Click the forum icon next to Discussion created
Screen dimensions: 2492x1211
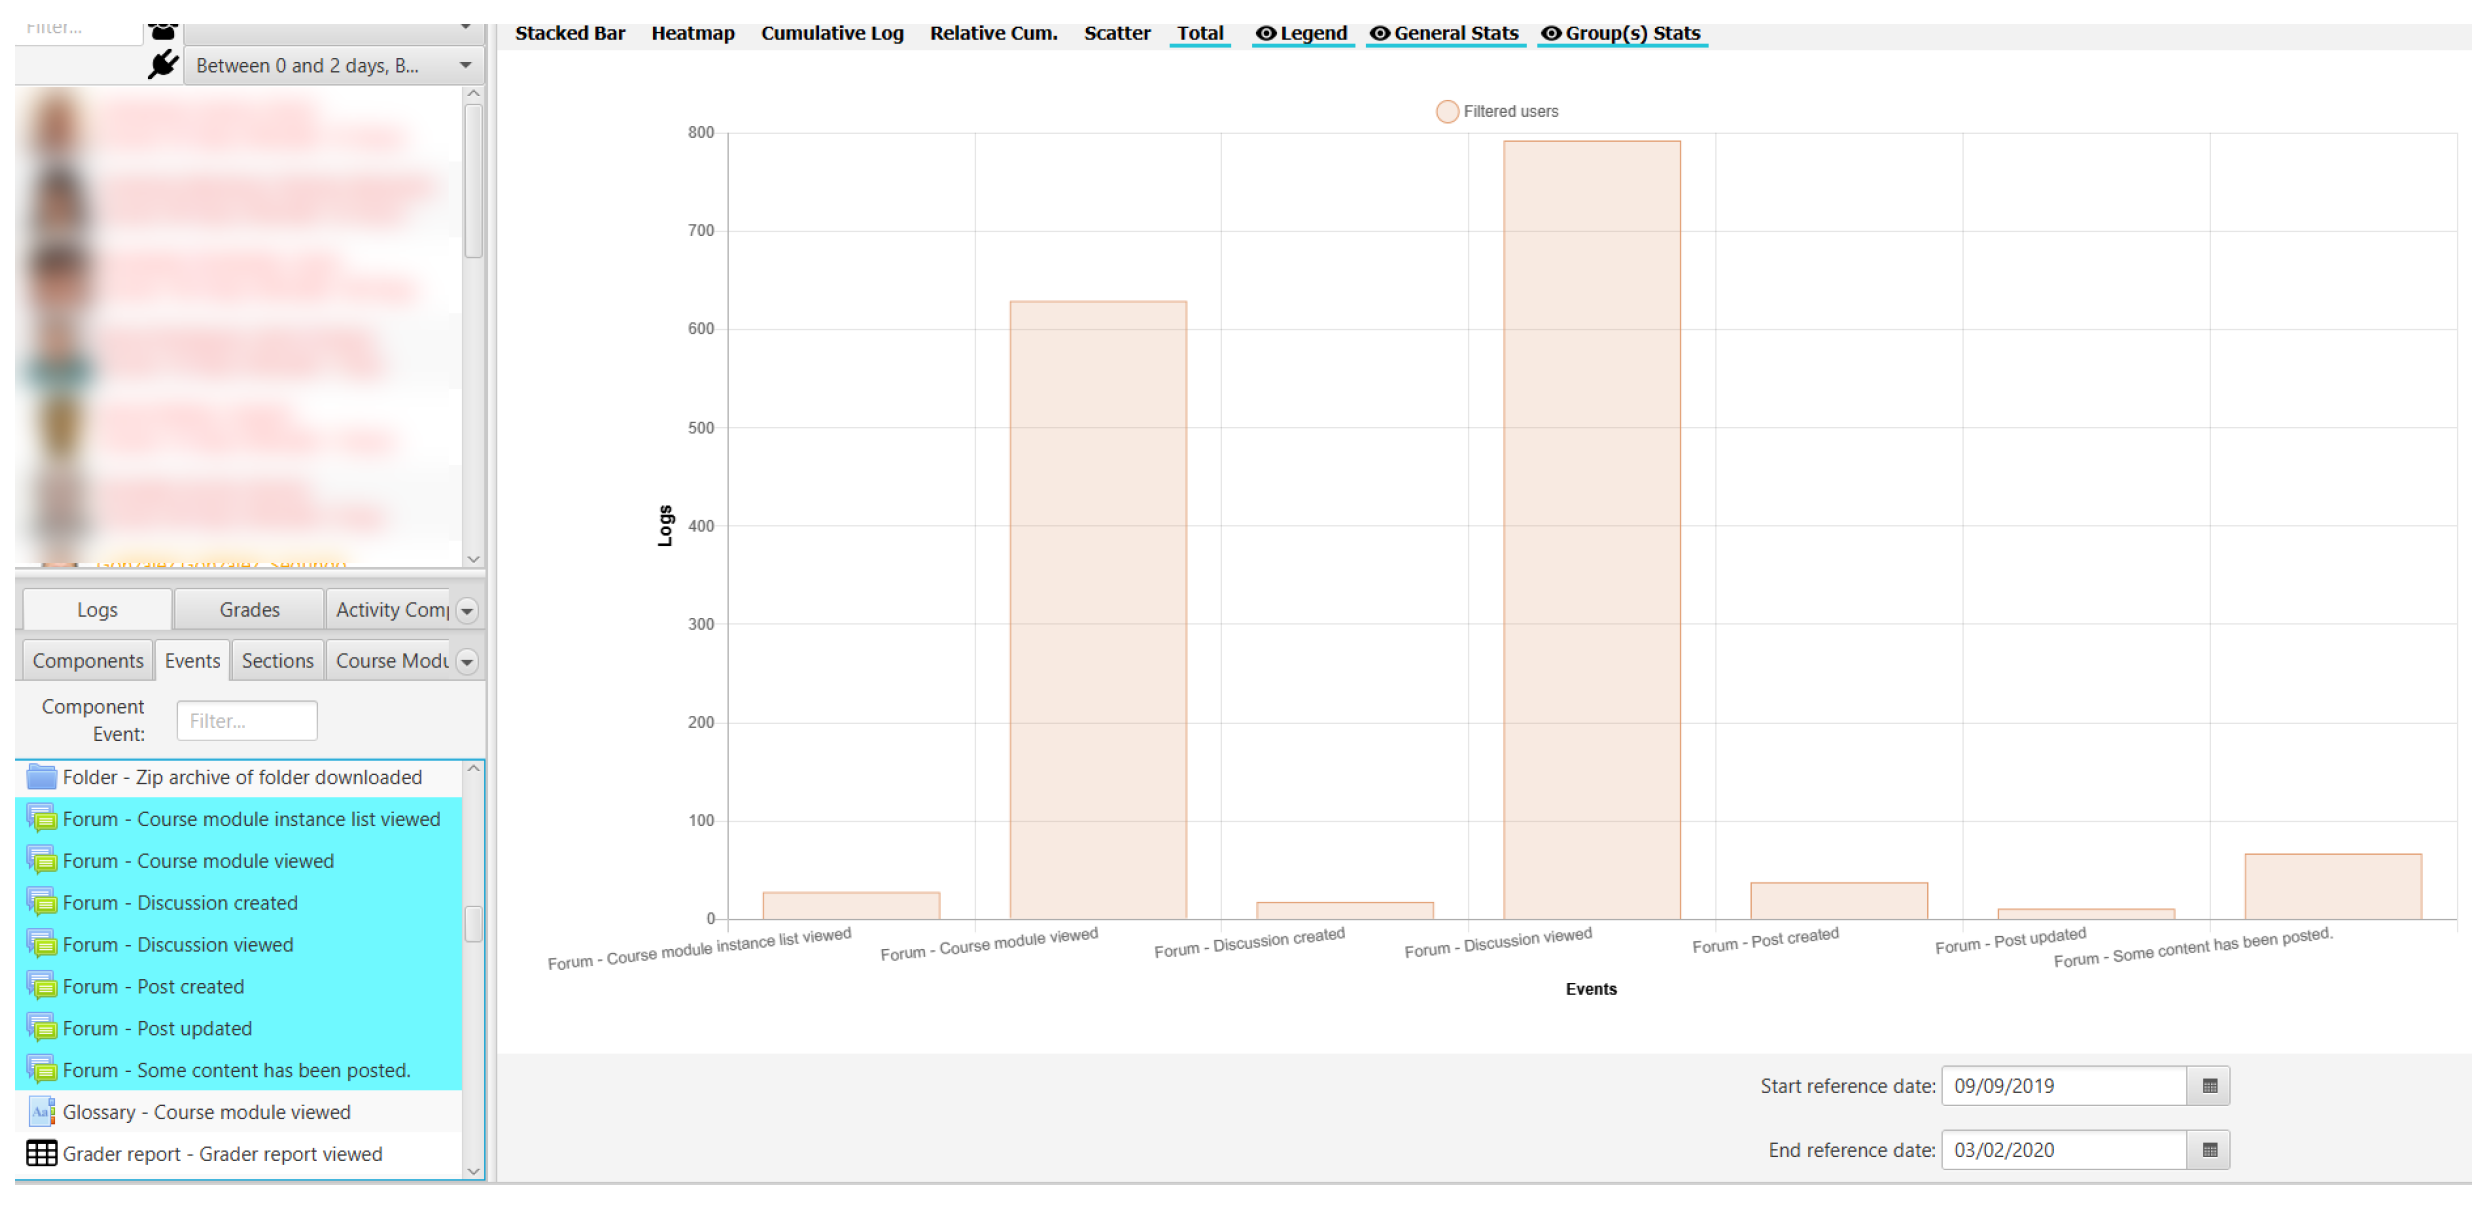pos(41,903)
